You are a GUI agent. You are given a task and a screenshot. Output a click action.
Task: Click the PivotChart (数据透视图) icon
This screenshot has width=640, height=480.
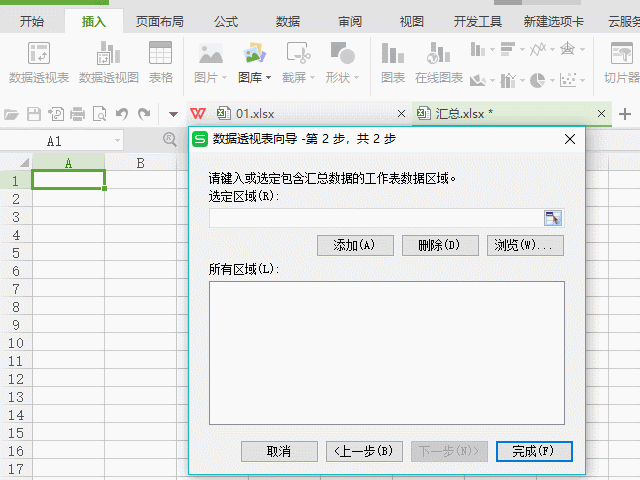108,53
